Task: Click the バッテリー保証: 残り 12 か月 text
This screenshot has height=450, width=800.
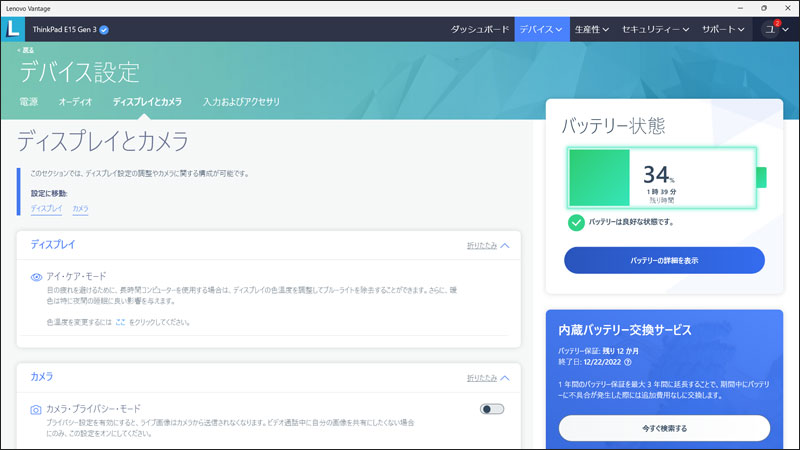Action: (598, 351)
